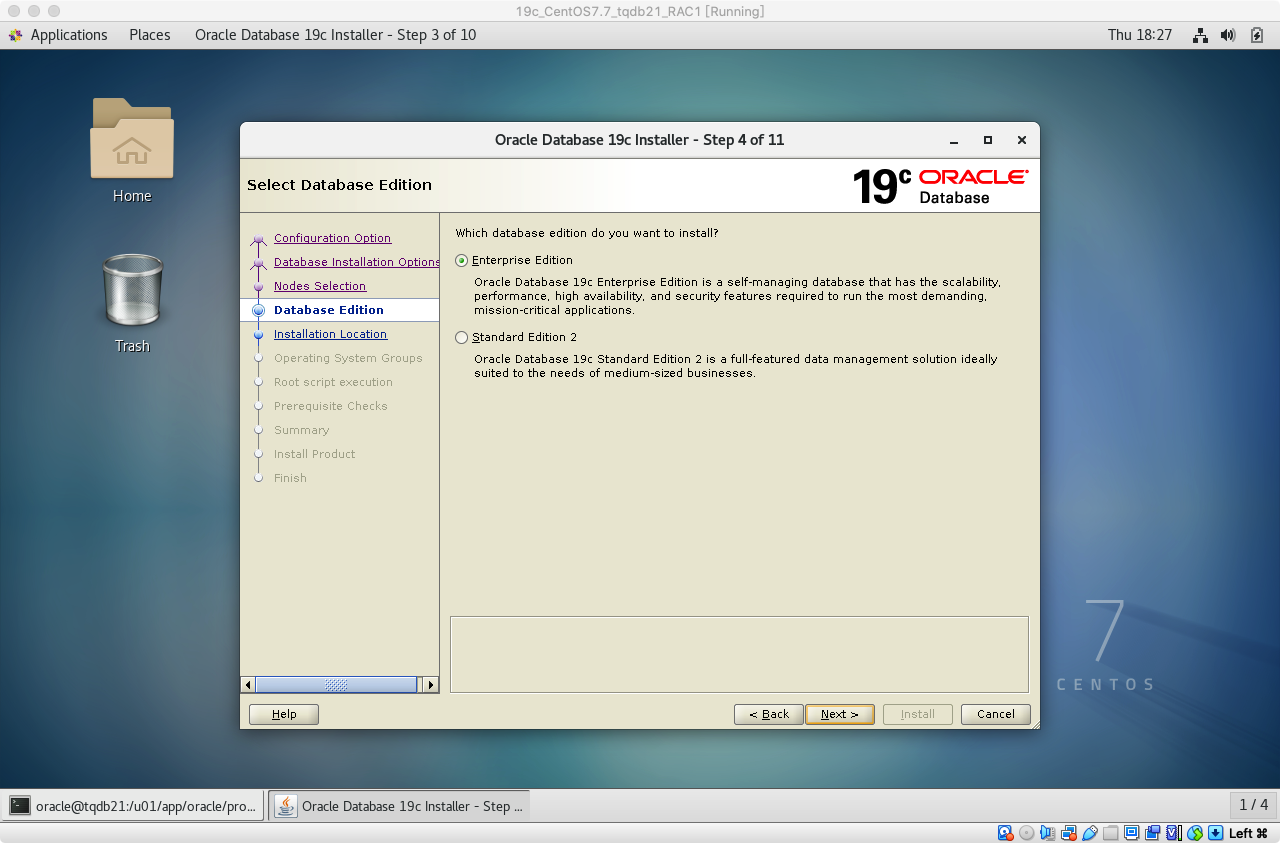Click the Left ⌘ host key indicator
Viewport: 1280px width, 843px height.
click(x=1248, y=833)
